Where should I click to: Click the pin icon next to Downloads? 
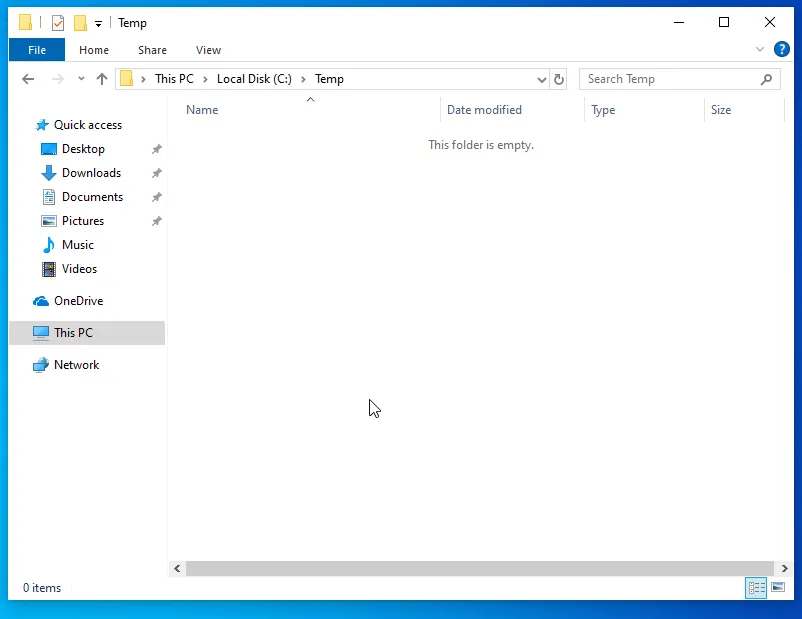coord(157,173)
